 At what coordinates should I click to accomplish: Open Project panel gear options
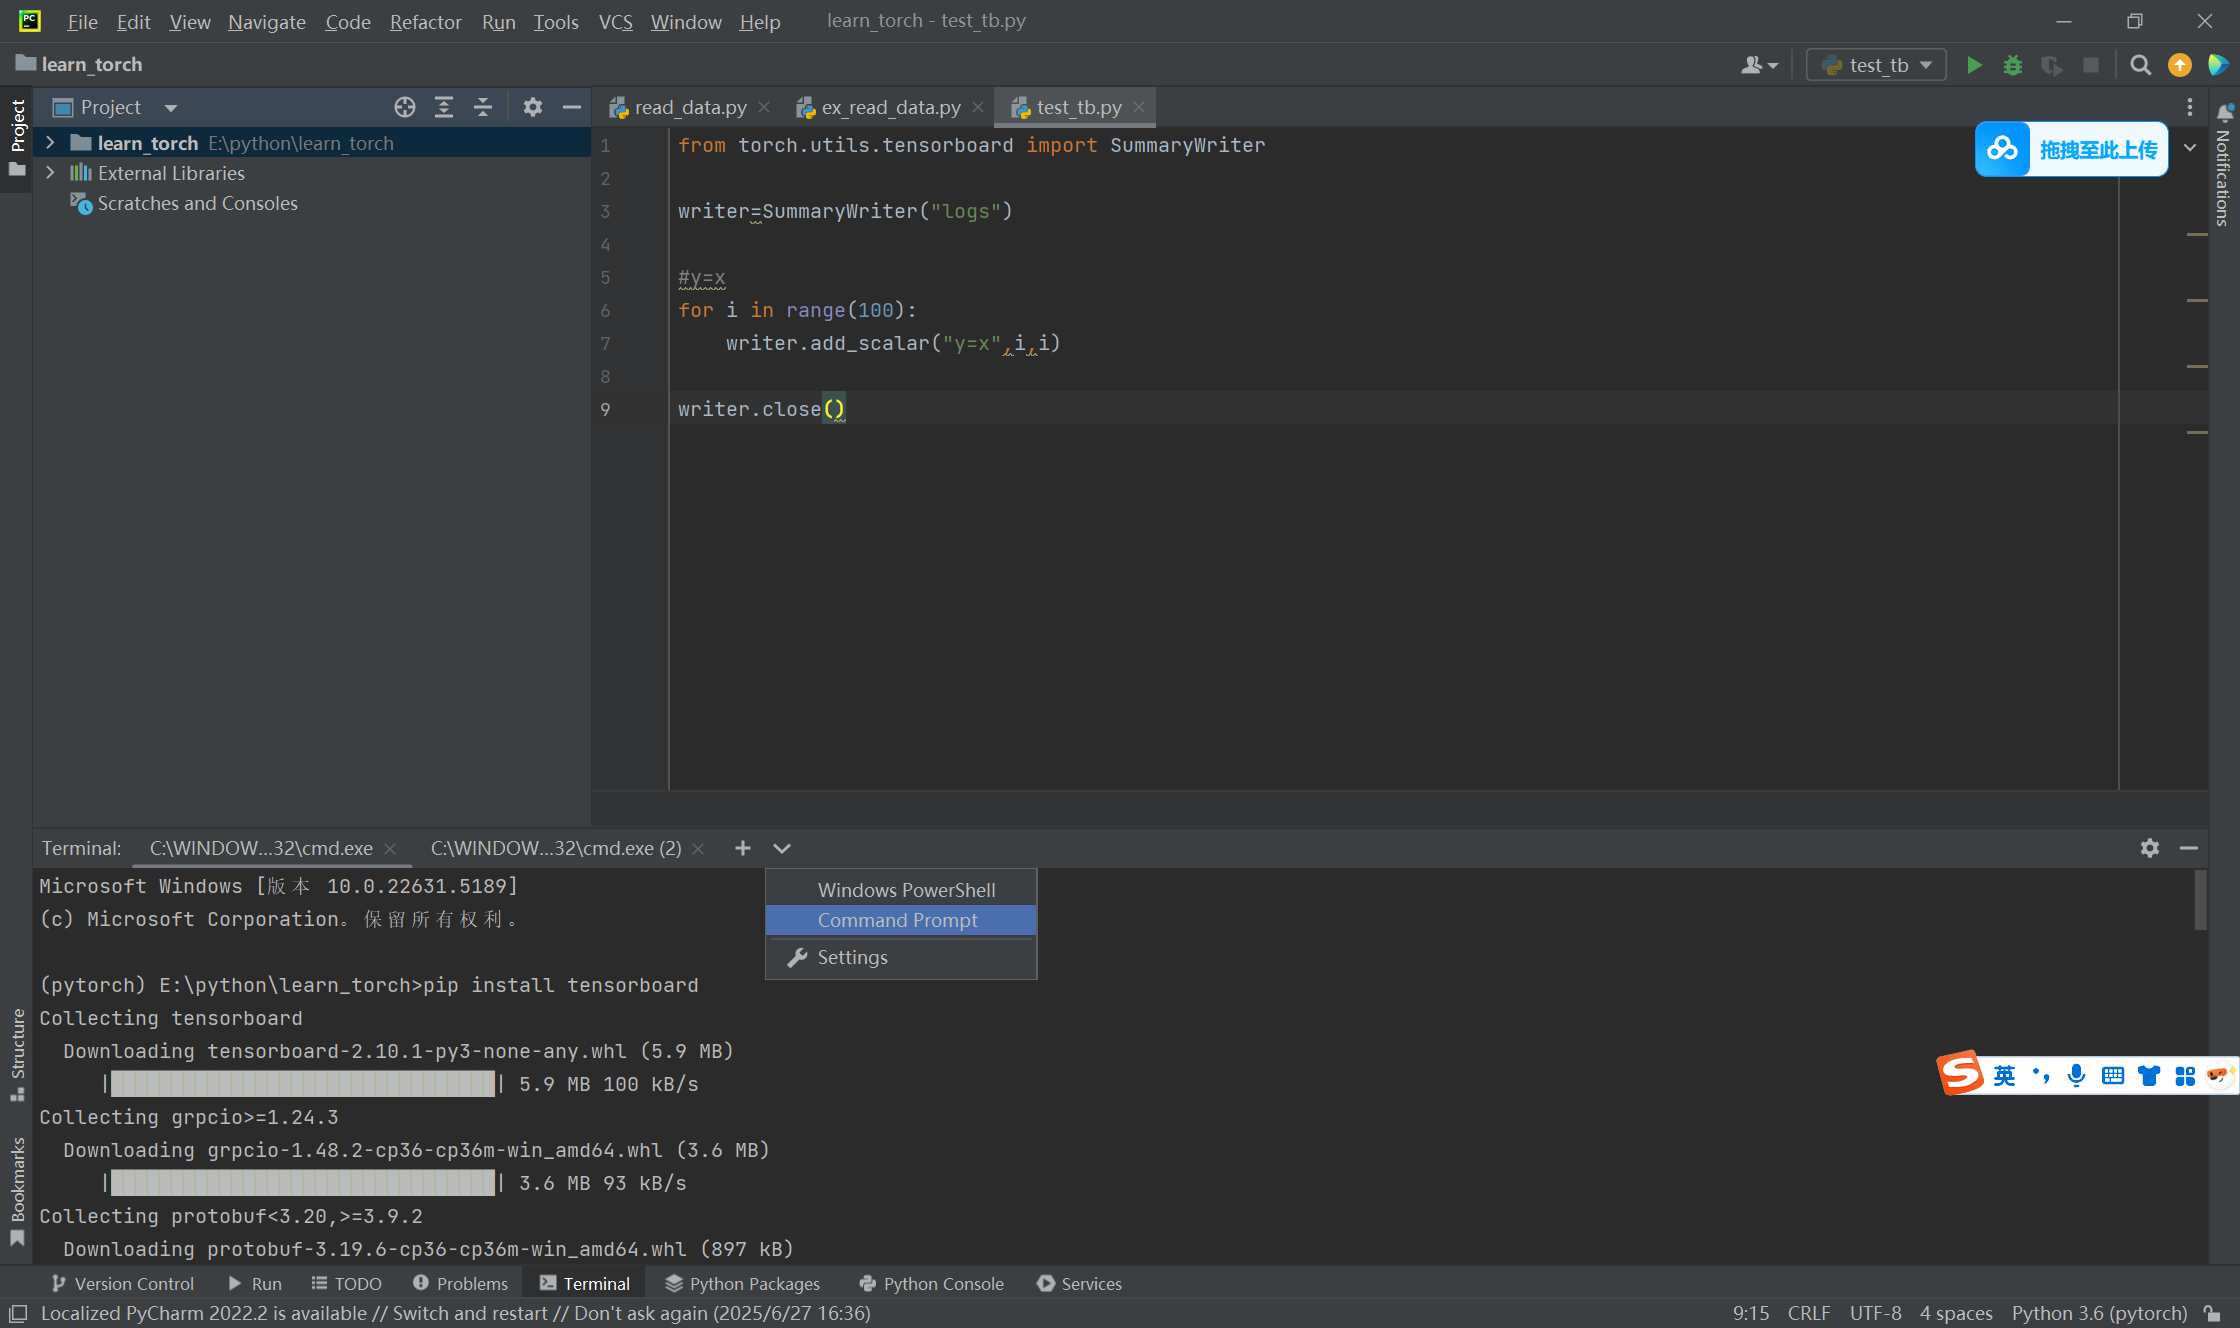pyautogui.click(x=532, y=107)
